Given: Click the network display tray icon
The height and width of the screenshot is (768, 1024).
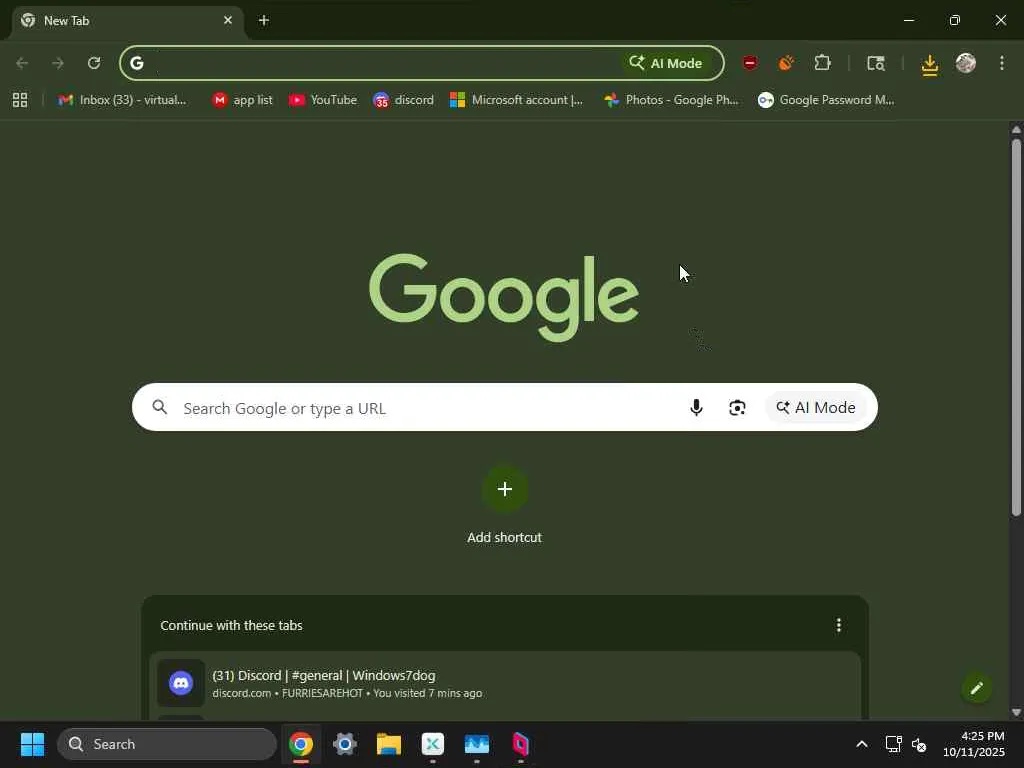Looking at the screenshot, I should point(893,744).
